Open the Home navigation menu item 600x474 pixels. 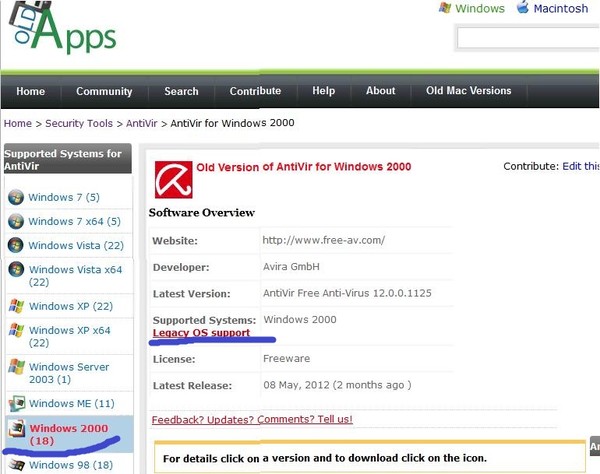click(x=31, y=91)
